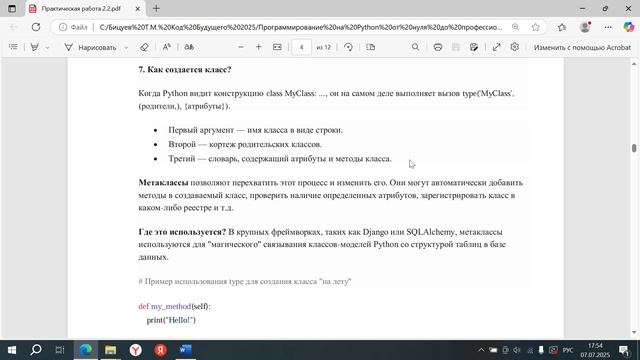The height and width of the screenshot is (360, 640).
Task: Click the Файл site info indicator
Action: (73, 27)
